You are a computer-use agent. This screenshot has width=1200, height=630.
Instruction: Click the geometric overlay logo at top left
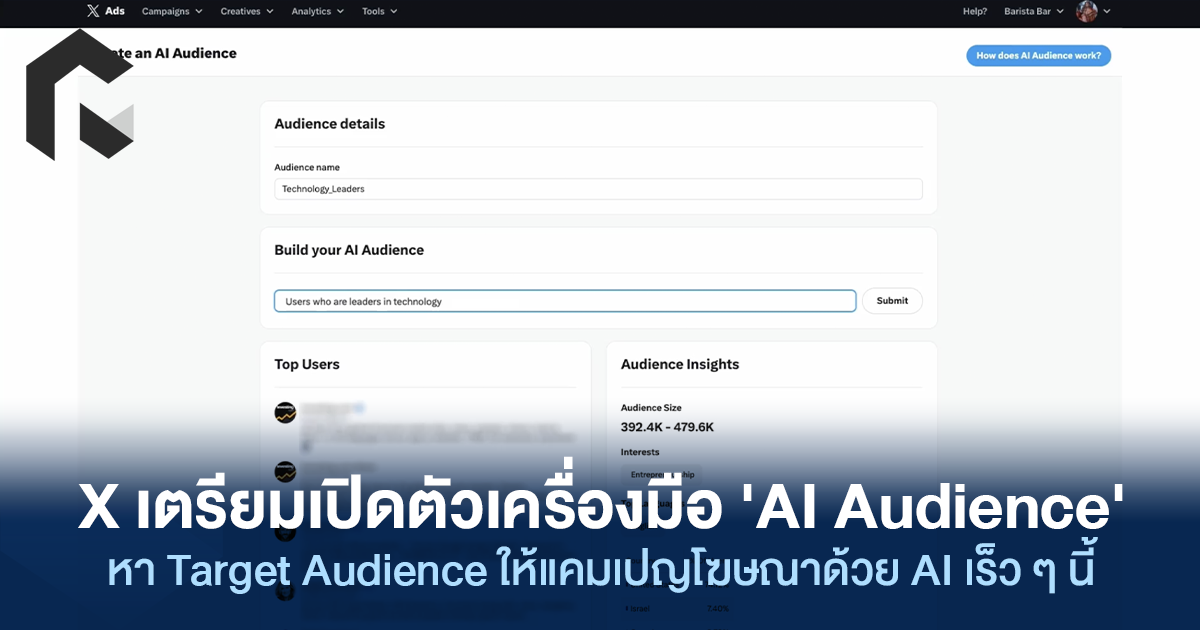(78, 95)
